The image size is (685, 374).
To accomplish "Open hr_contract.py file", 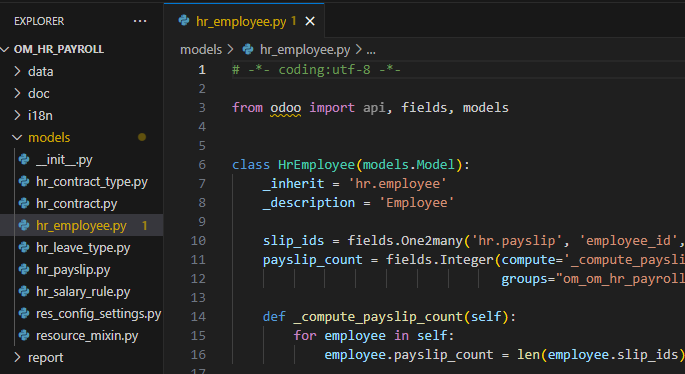I will (76, 203).
